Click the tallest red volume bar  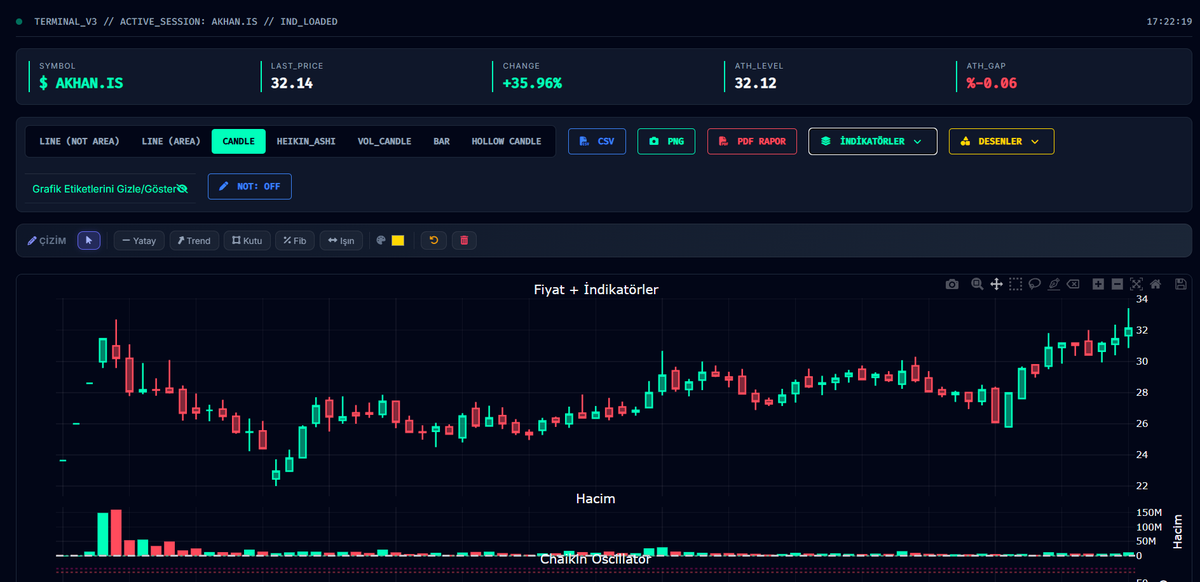click(x=116, y=532)
